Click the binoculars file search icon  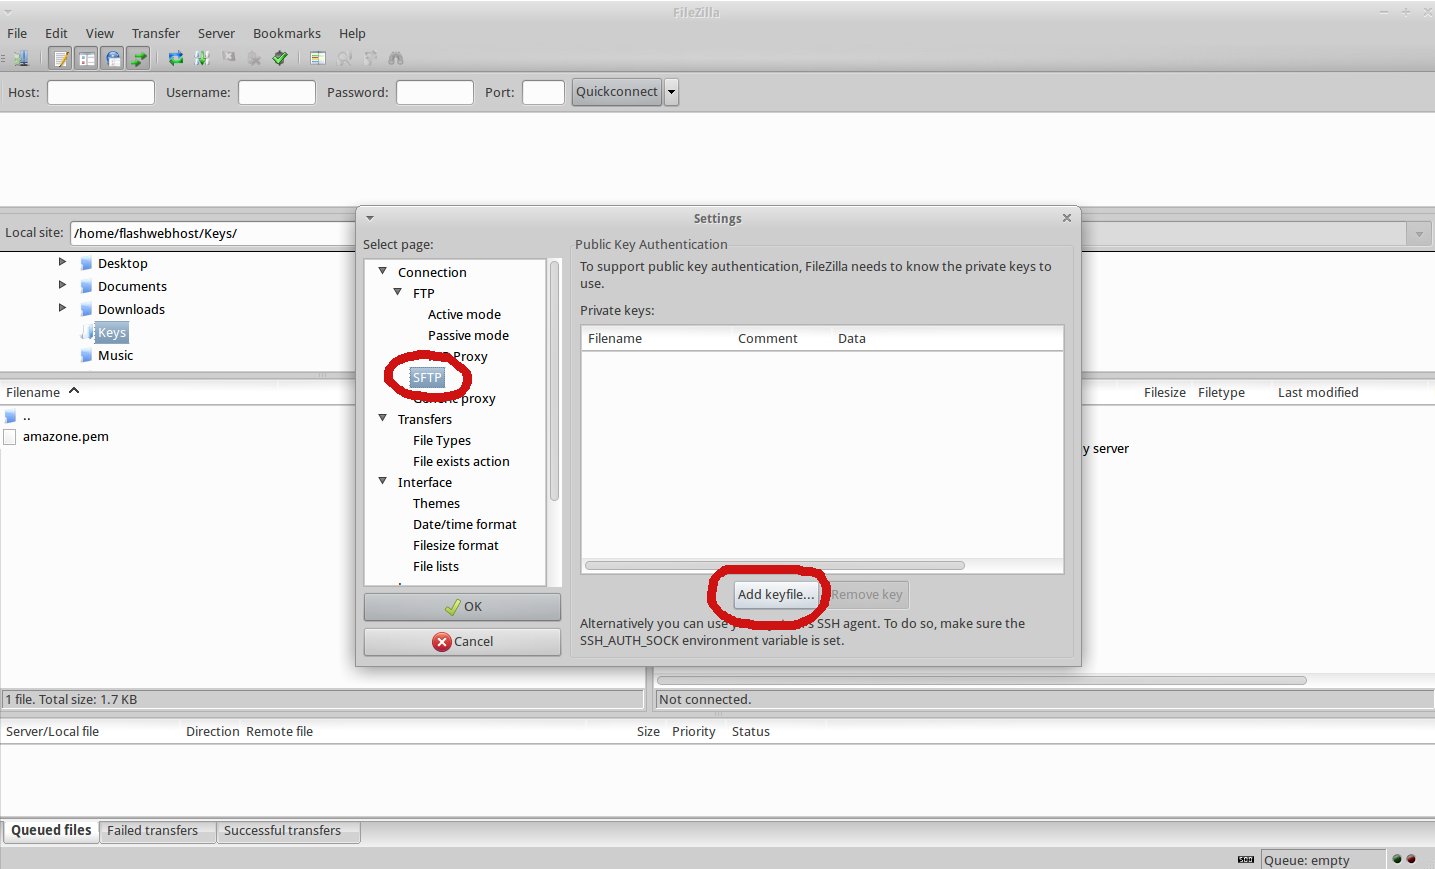click(396, 58)
